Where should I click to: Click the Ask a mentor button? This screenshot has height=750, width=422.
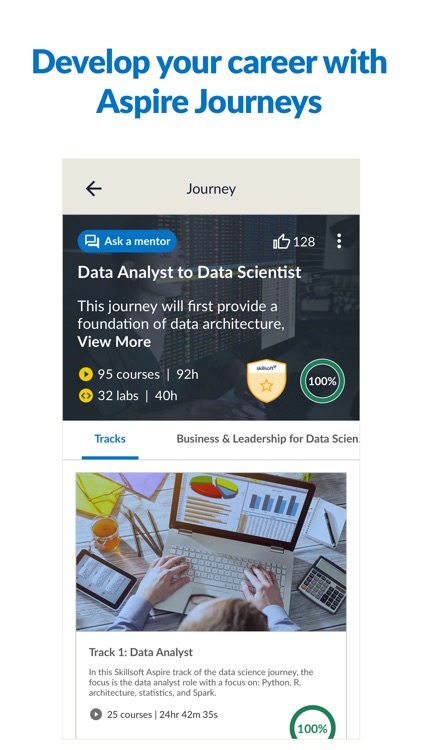127,241
